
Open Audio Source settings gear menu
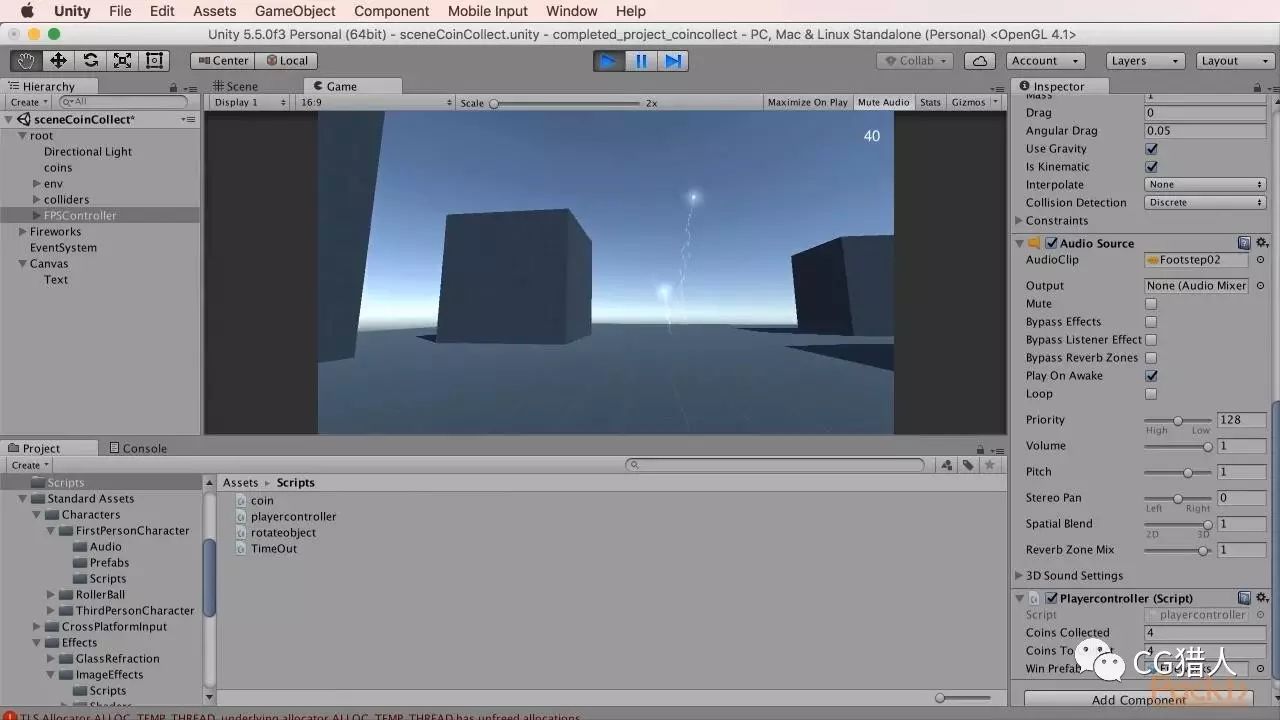[x=1262, y=243]
